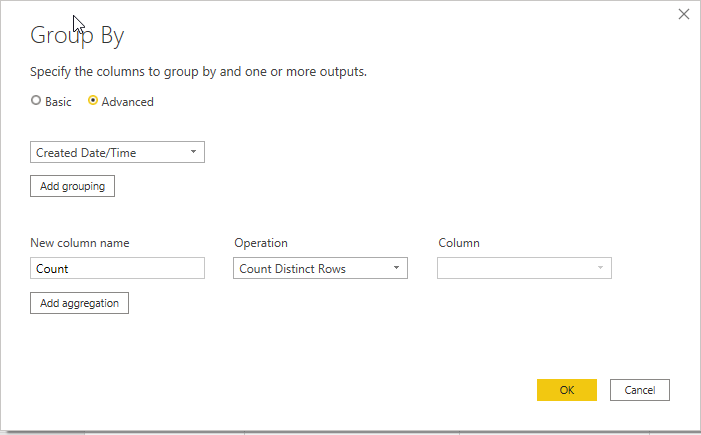Close the Group By dialog with X
This screenshot has width=701, height=435.
tap(684, 14)
